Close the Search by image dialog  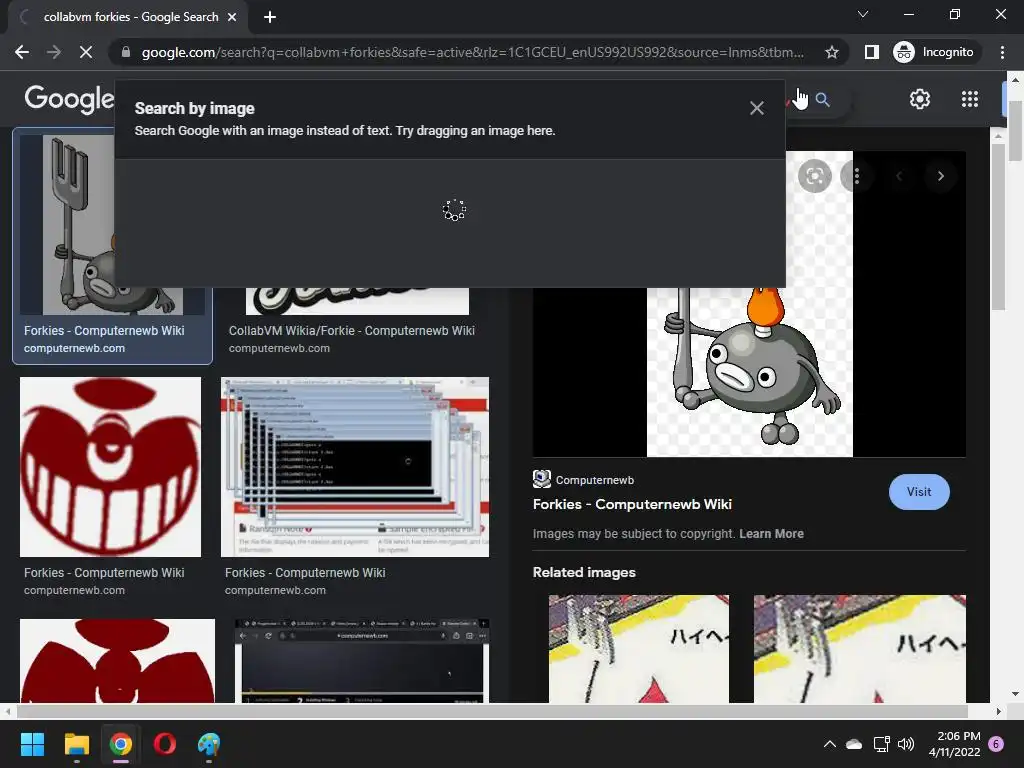pyautogui.click(x=756, y=108)
